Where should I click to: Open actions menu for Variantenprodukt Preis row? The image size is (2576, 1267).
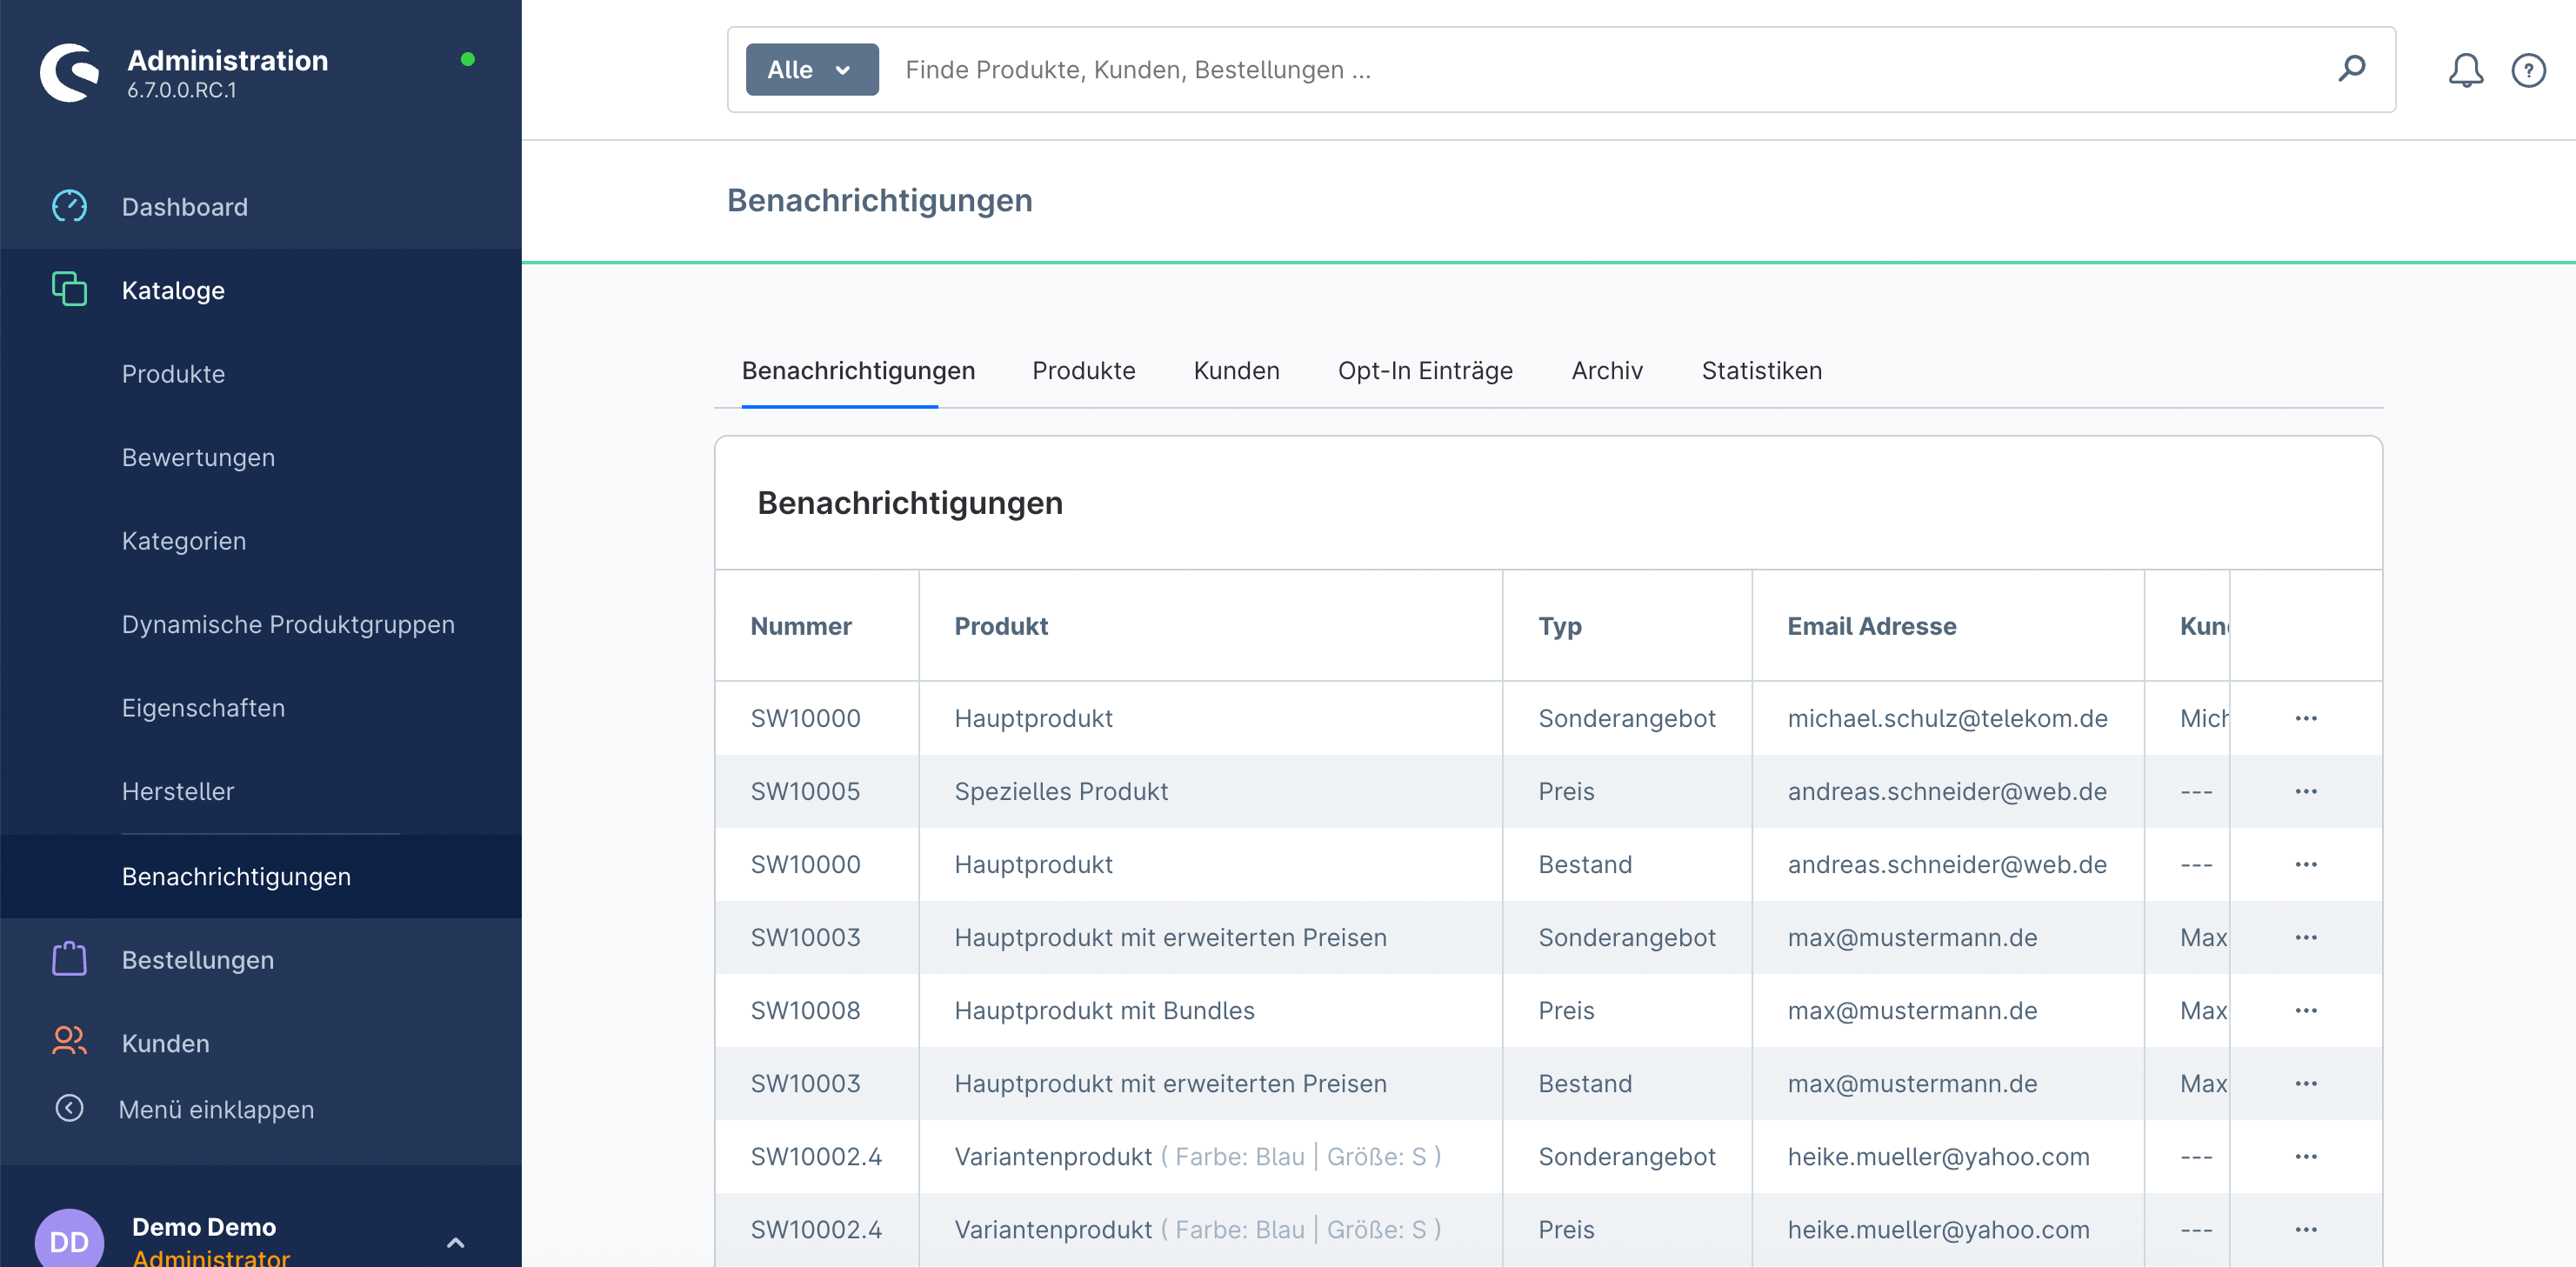tap(2306, 1229)
